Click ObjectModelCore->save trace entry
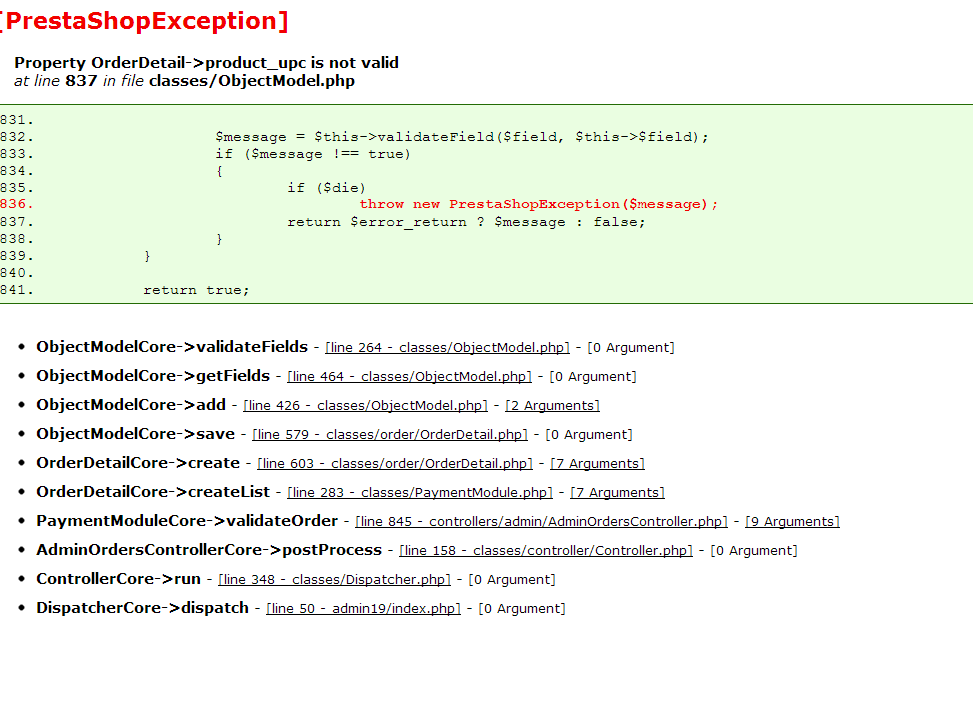Screen dimensions: 973x719 [135, 434]
